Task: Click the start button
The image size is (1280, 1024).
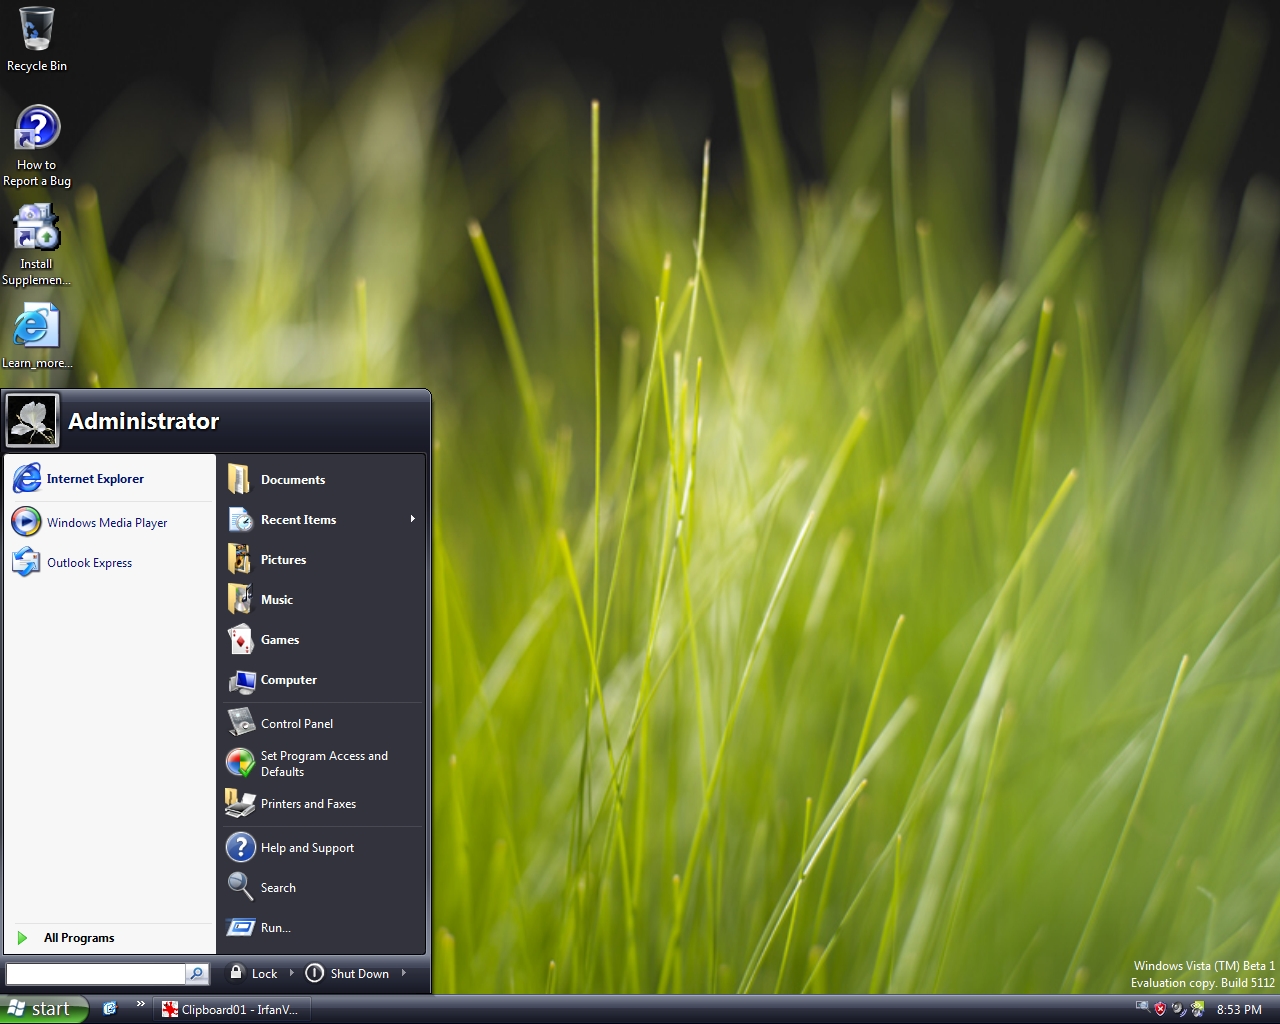Action: pyautogui.click(x=44, y=1009)
